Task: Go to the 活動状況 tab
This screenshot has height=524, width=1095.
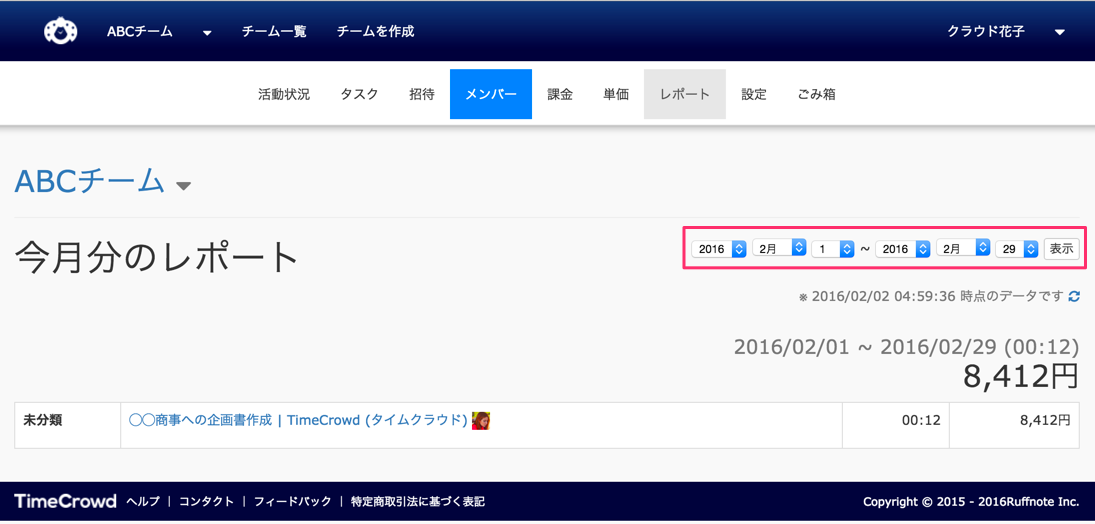Action: click(x=284, y=94)
